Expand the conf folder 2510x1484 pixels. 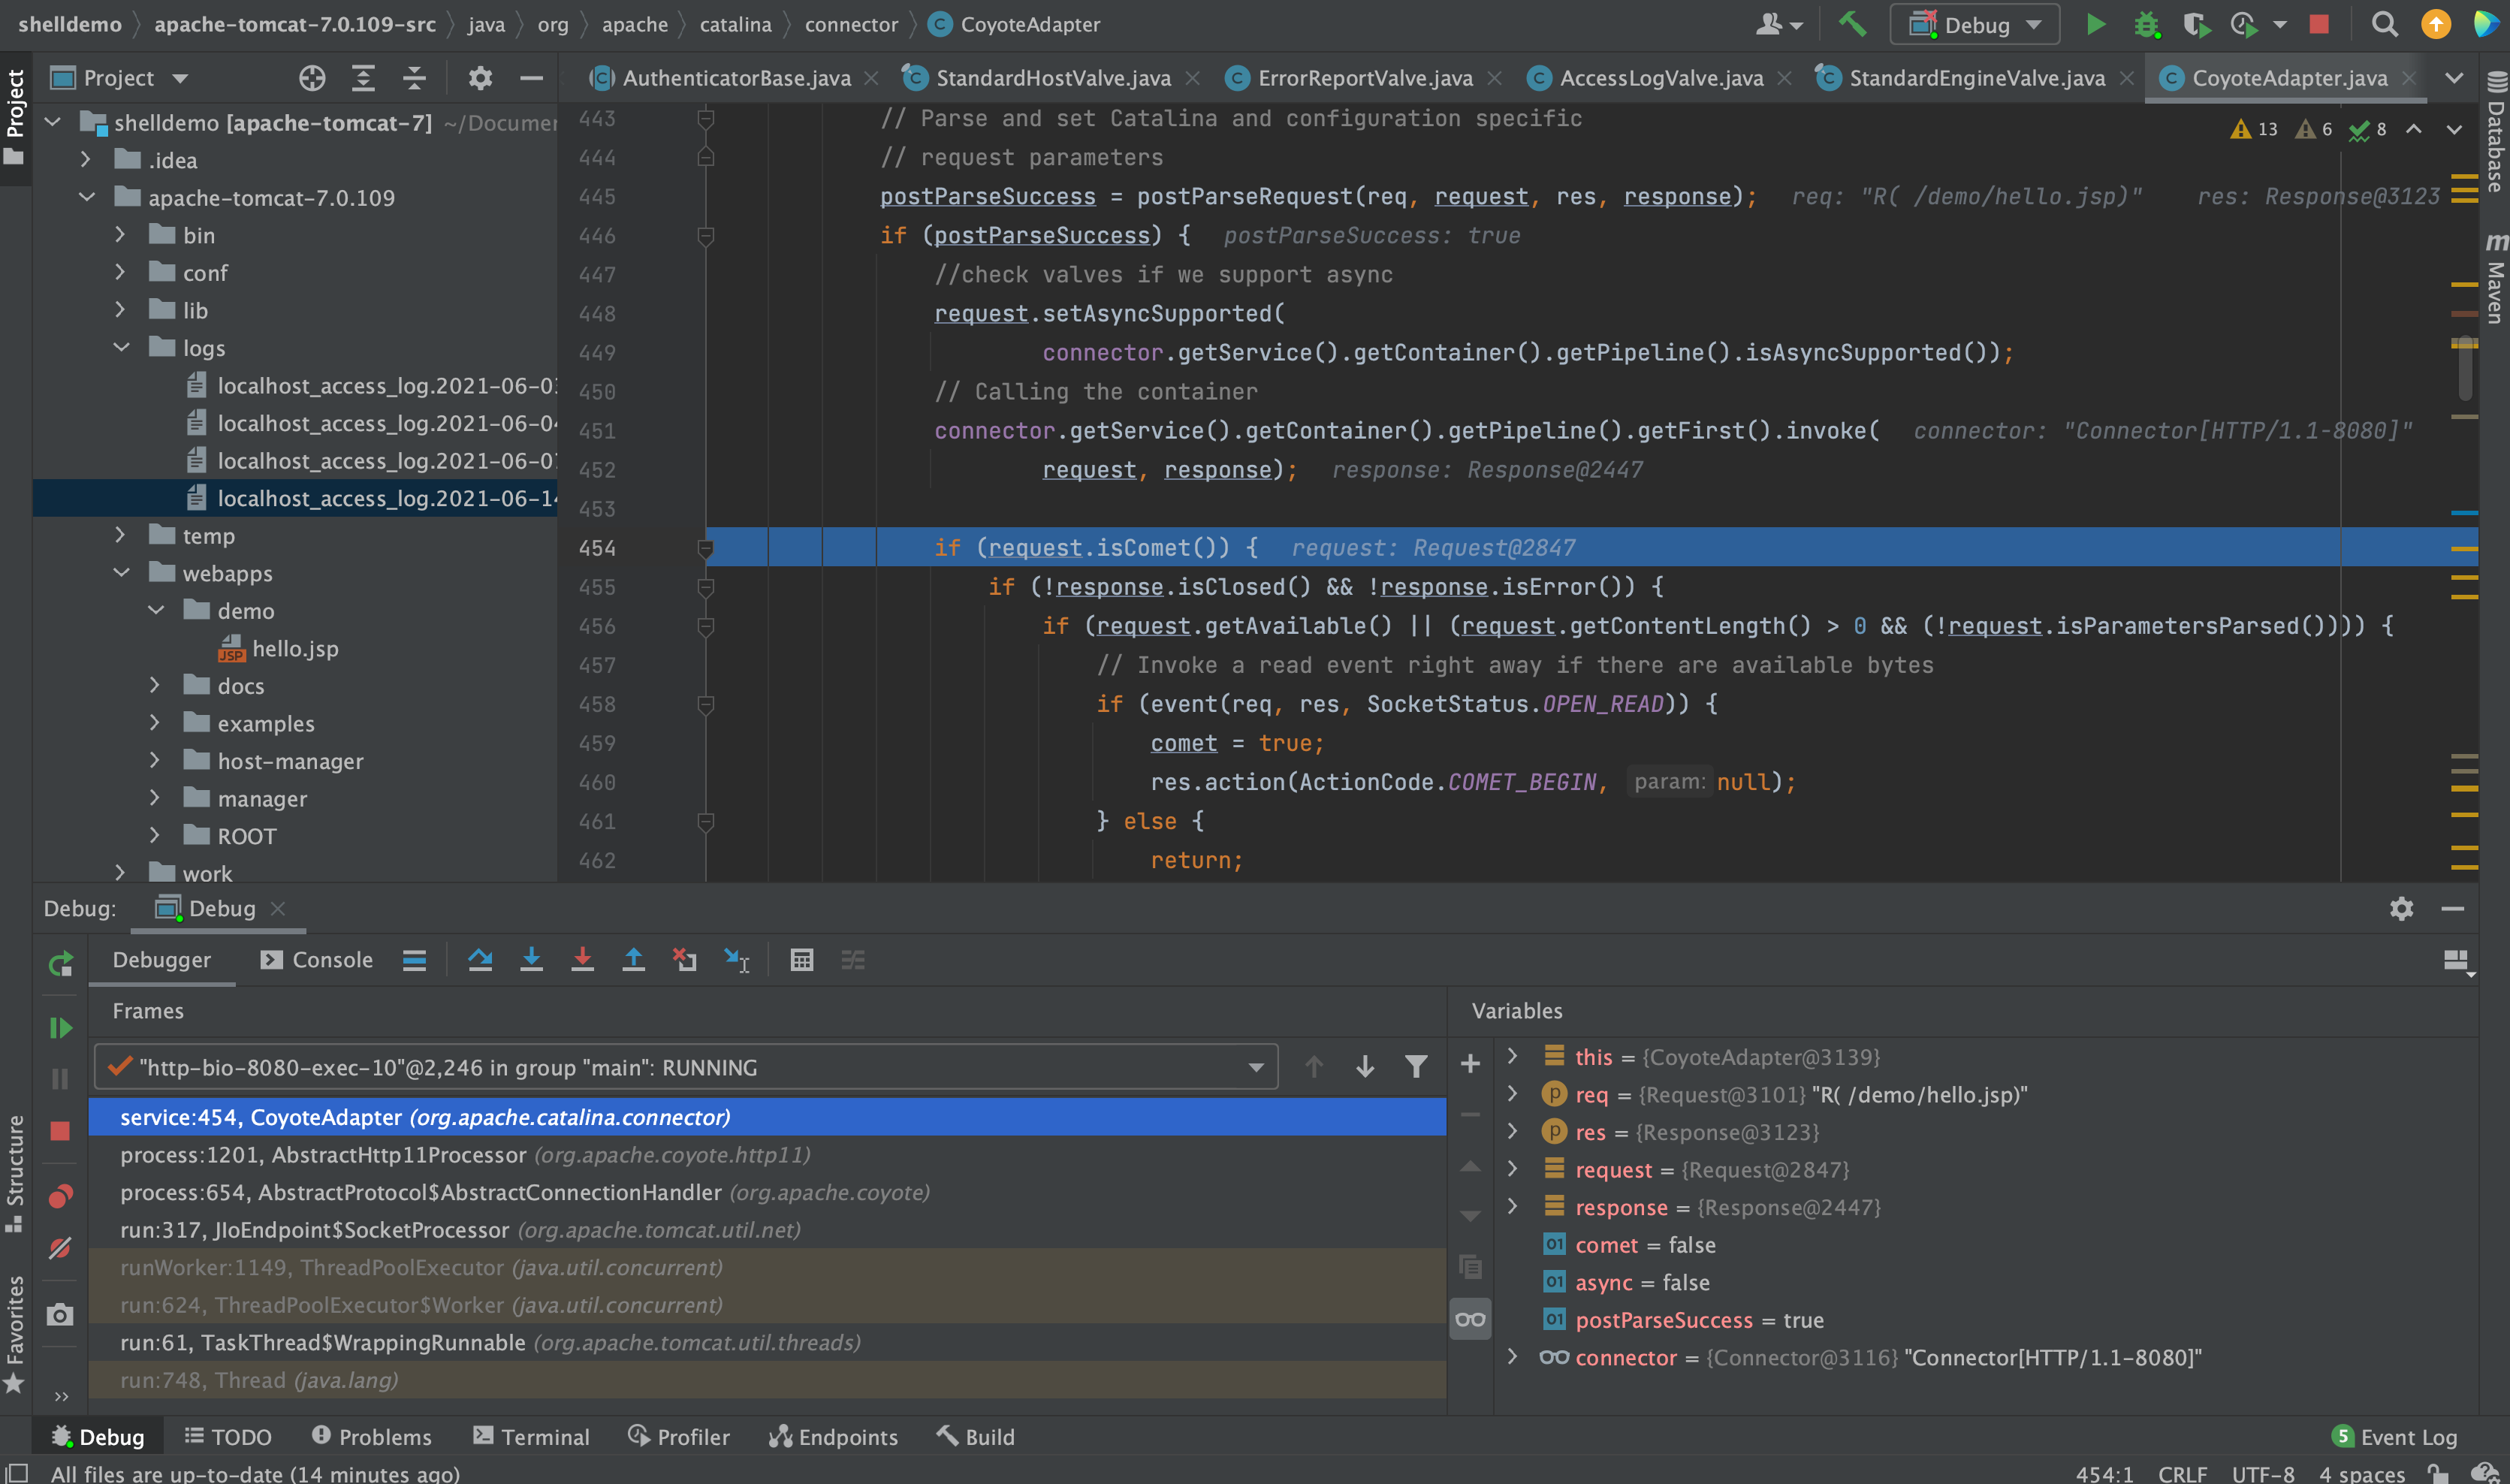(121, 273)
